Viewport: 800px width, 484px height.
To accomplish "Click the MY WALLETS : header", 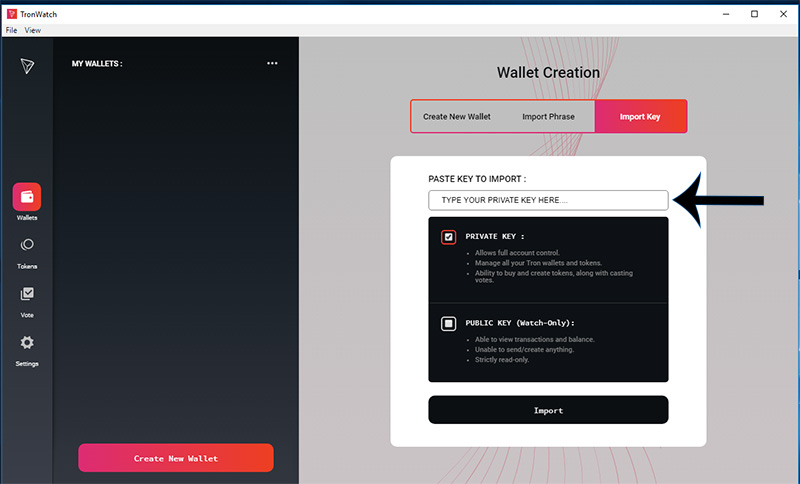I will pyautogui.click(x=97, y=64).
